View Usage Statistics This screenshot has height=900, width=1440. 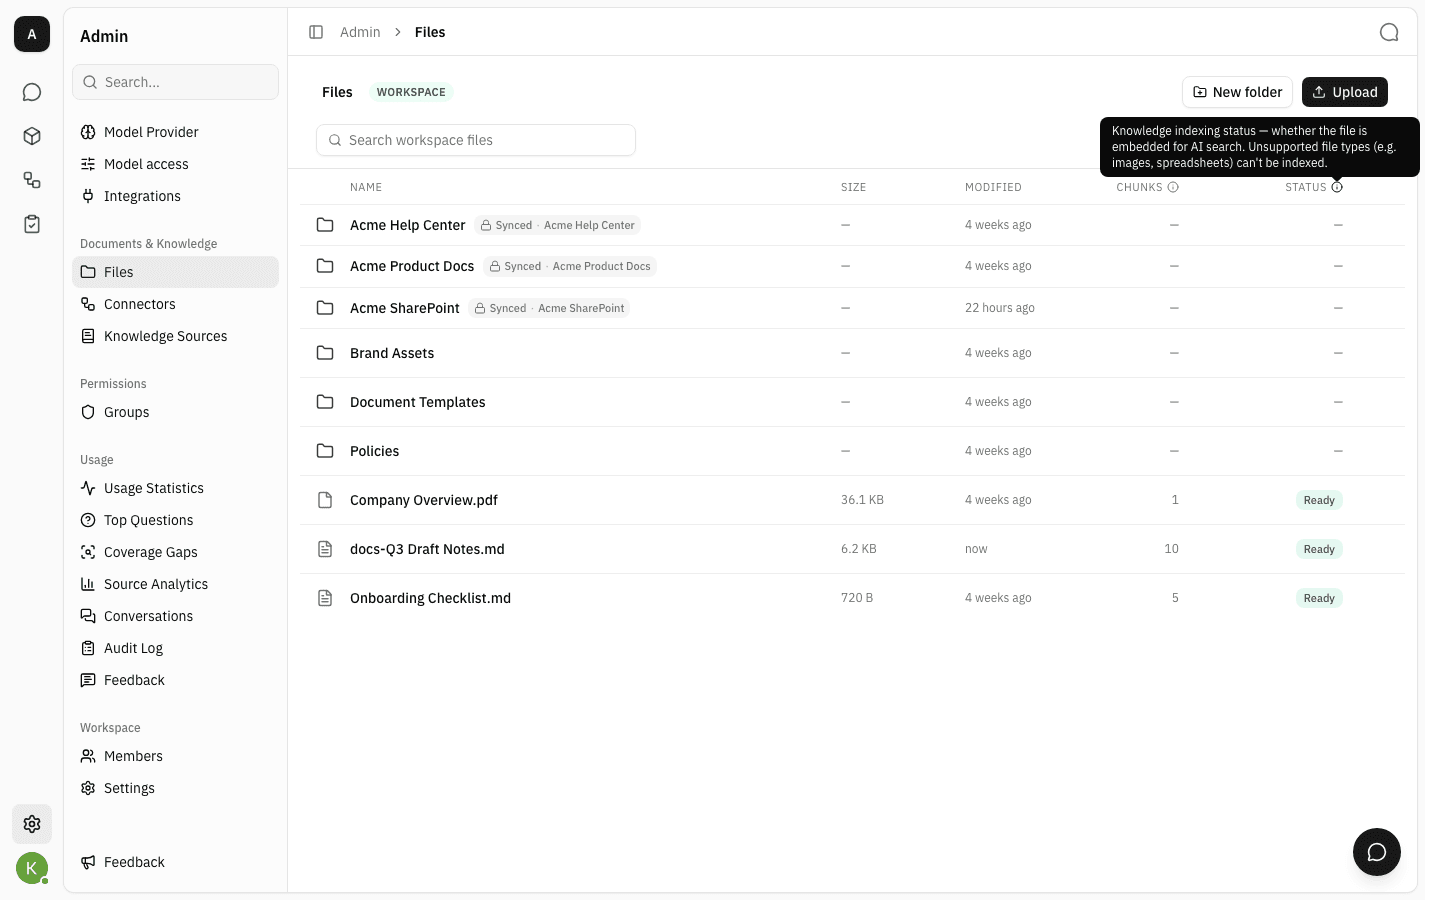click(x=175, y=488)
